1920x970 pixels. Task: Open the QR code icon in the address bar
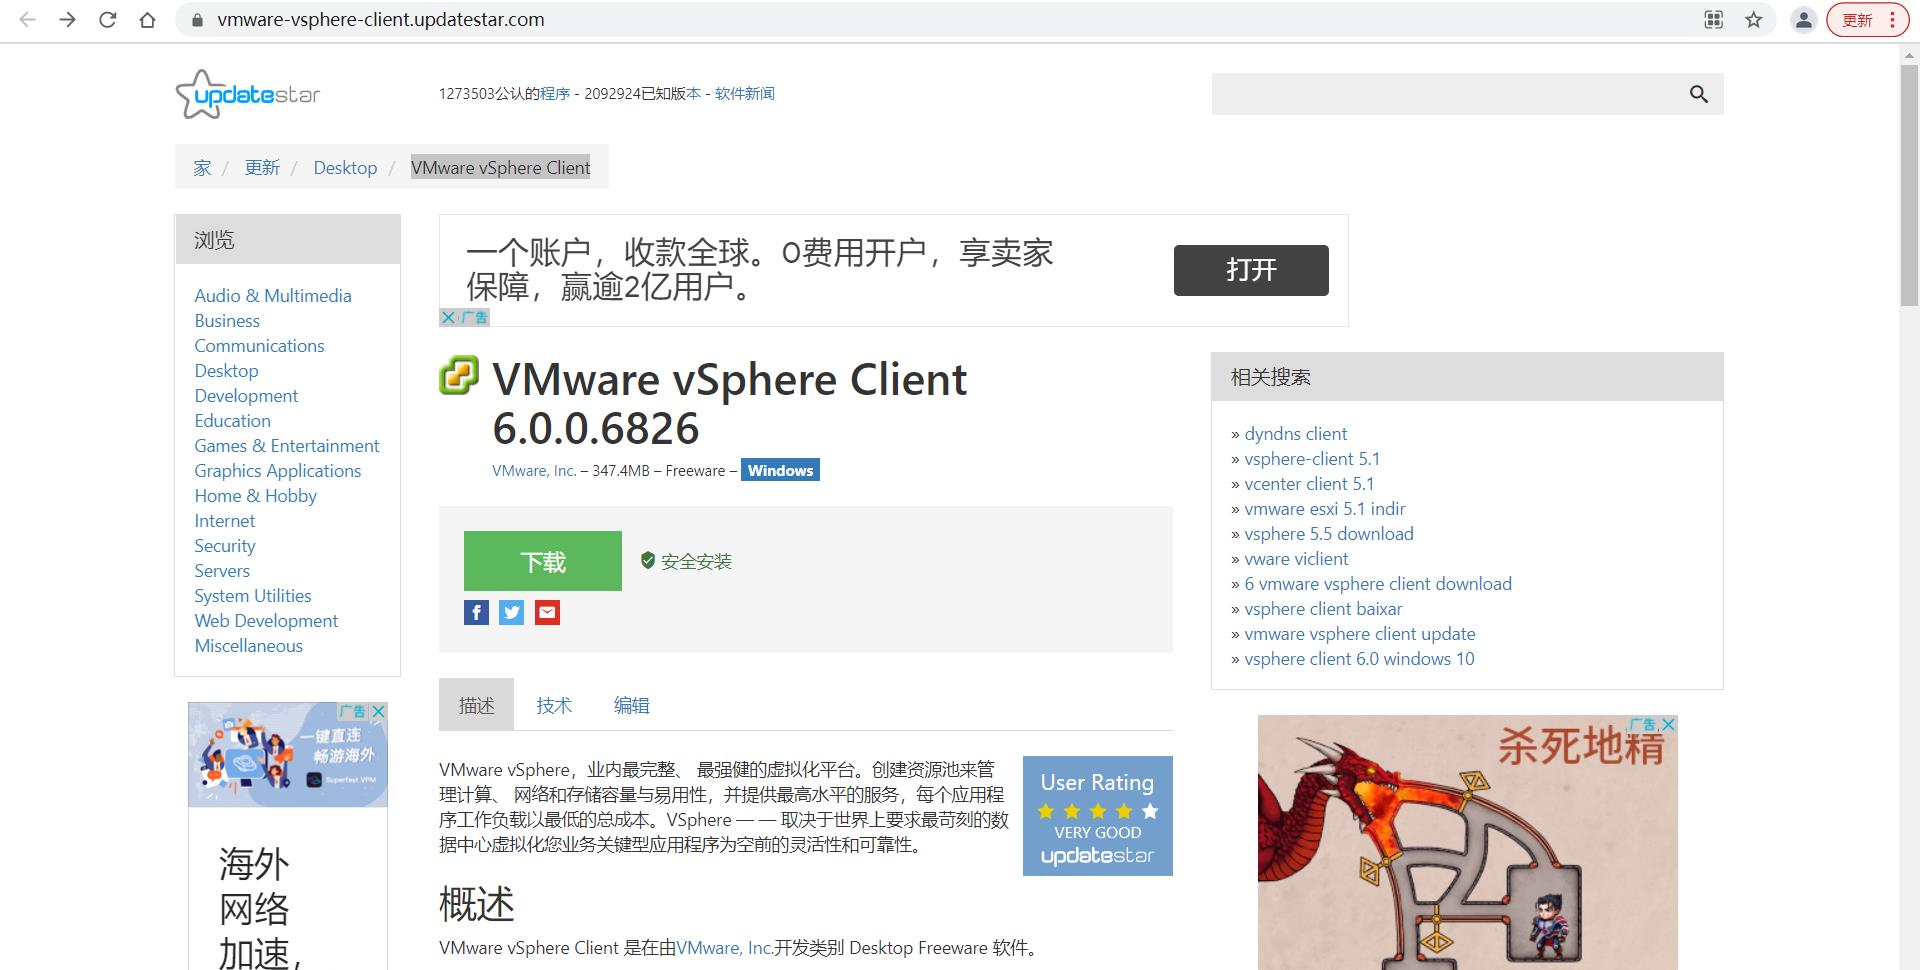[x=1714, y=20]
